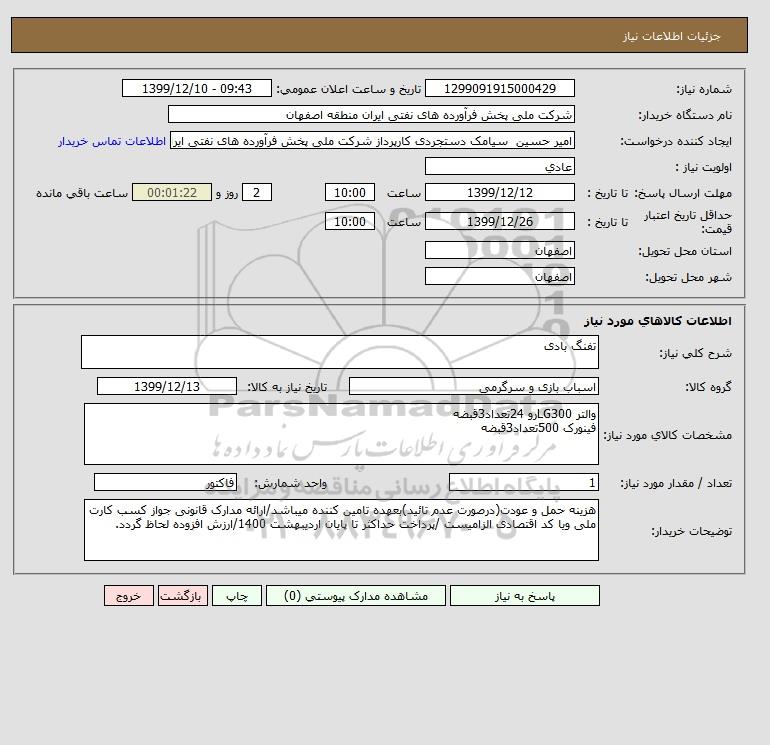Click the ایجاد کننده درخواست label
Image resolution: width=770 pixels, height=745 pixels.
[x=676, y=141]
